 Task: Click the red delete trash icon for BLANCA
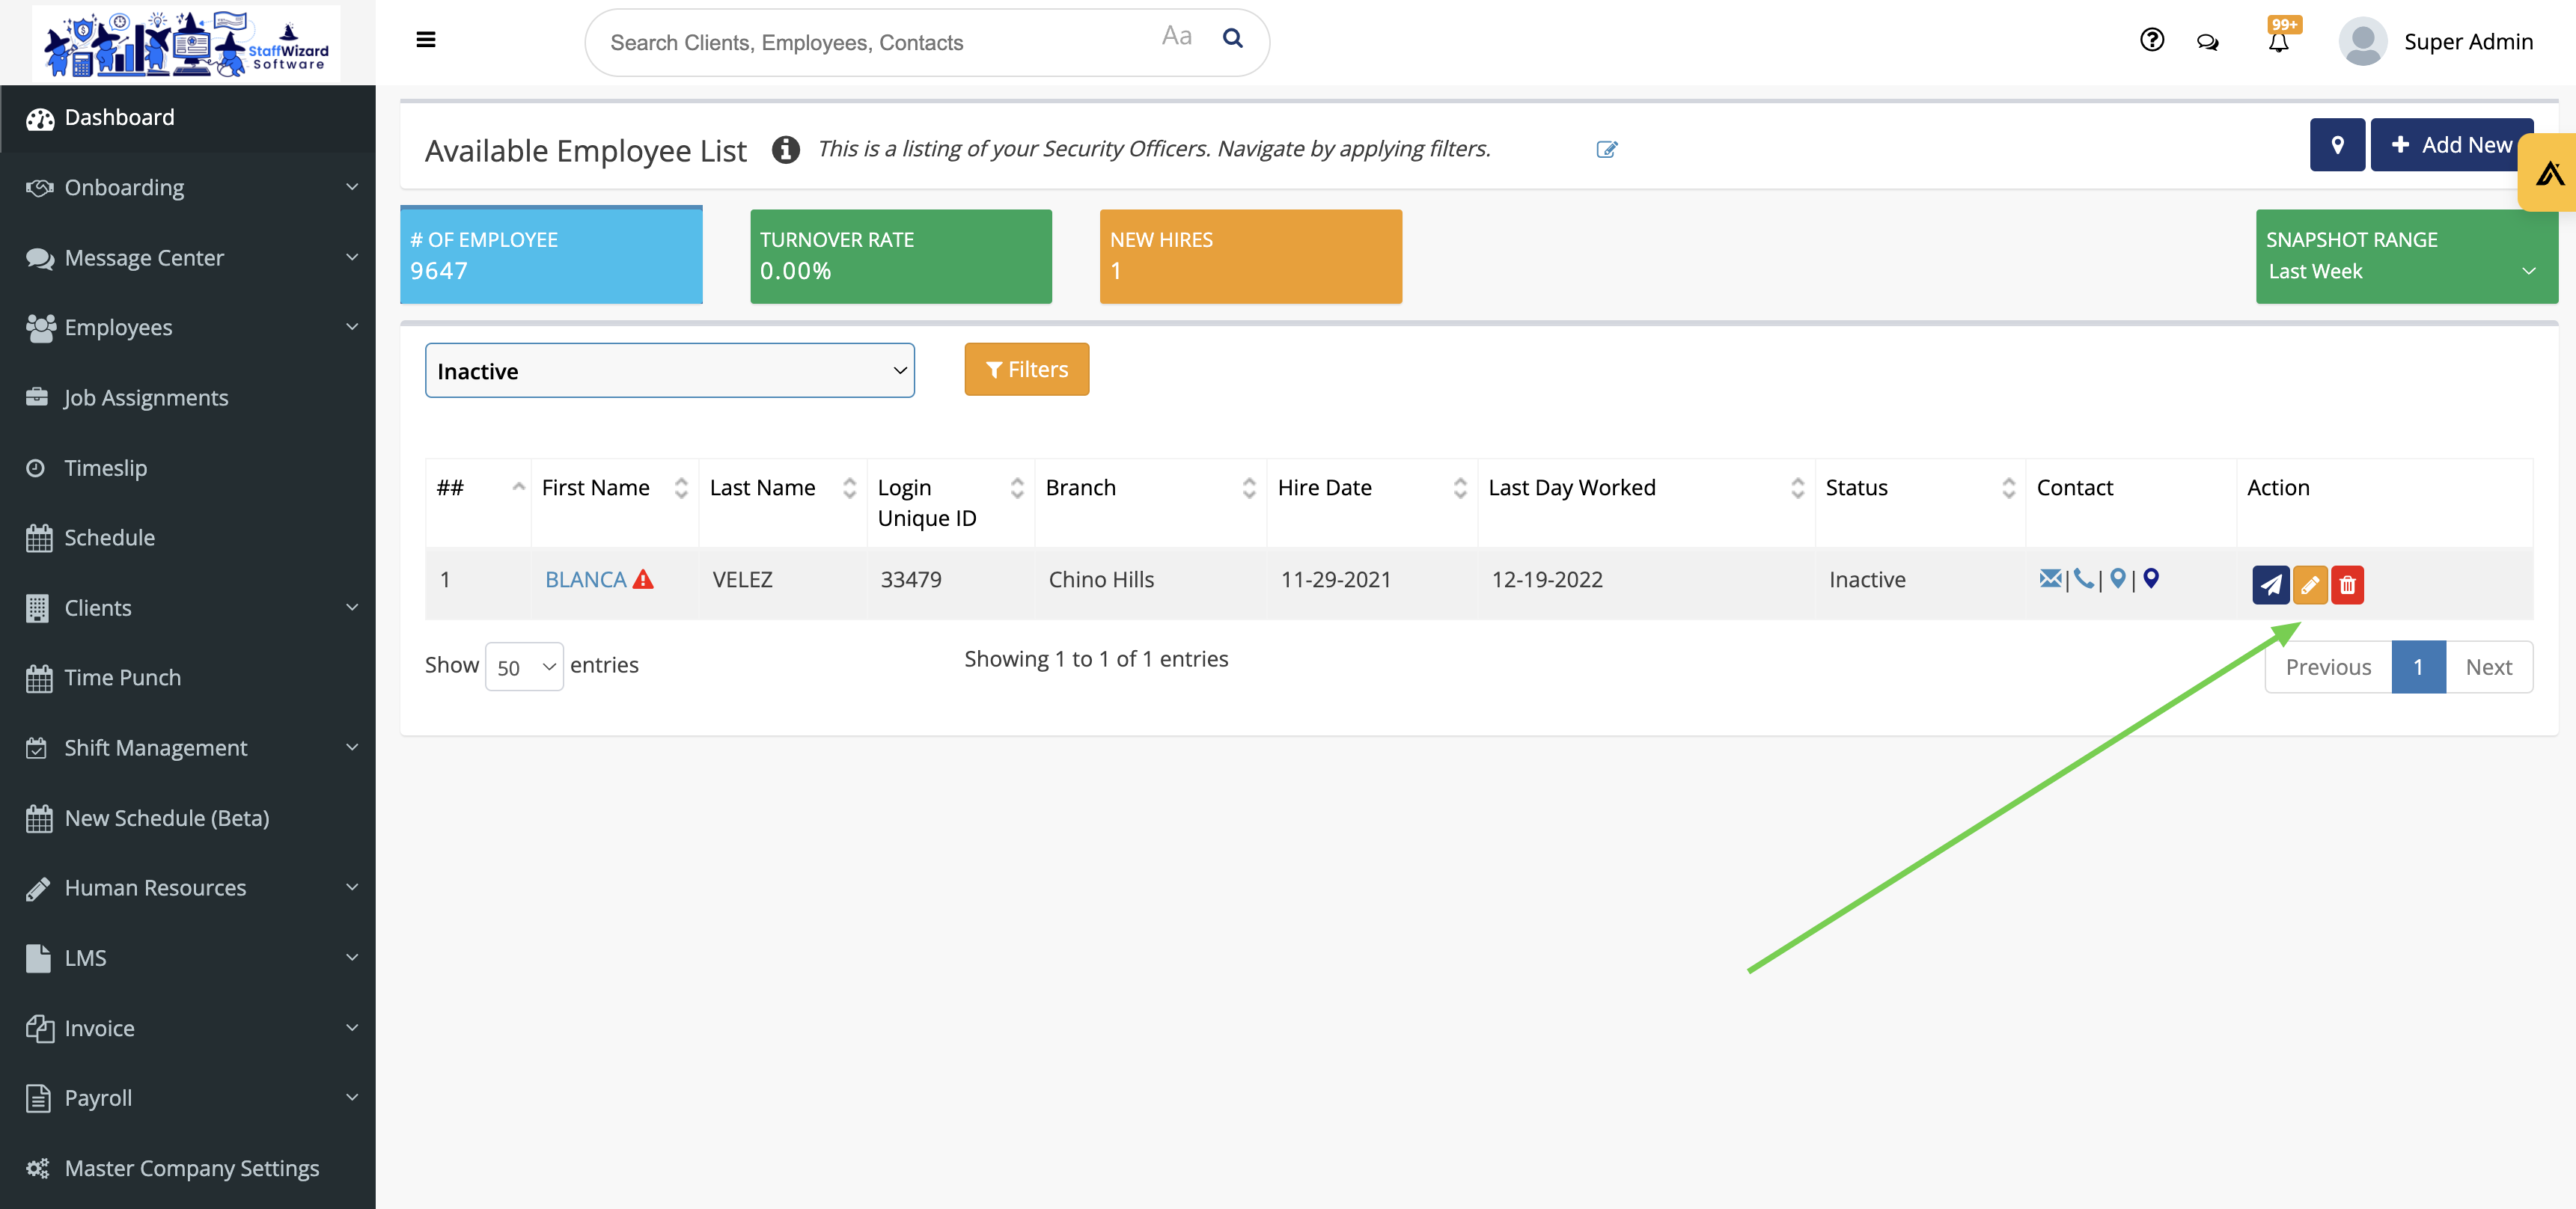click(x=2347, y=584)
